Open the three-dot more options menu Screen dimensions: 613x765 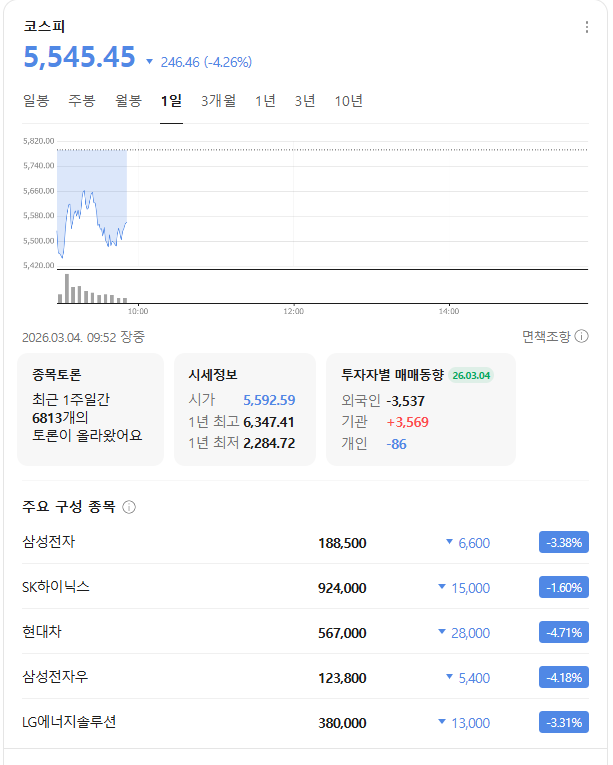[587, 27]
